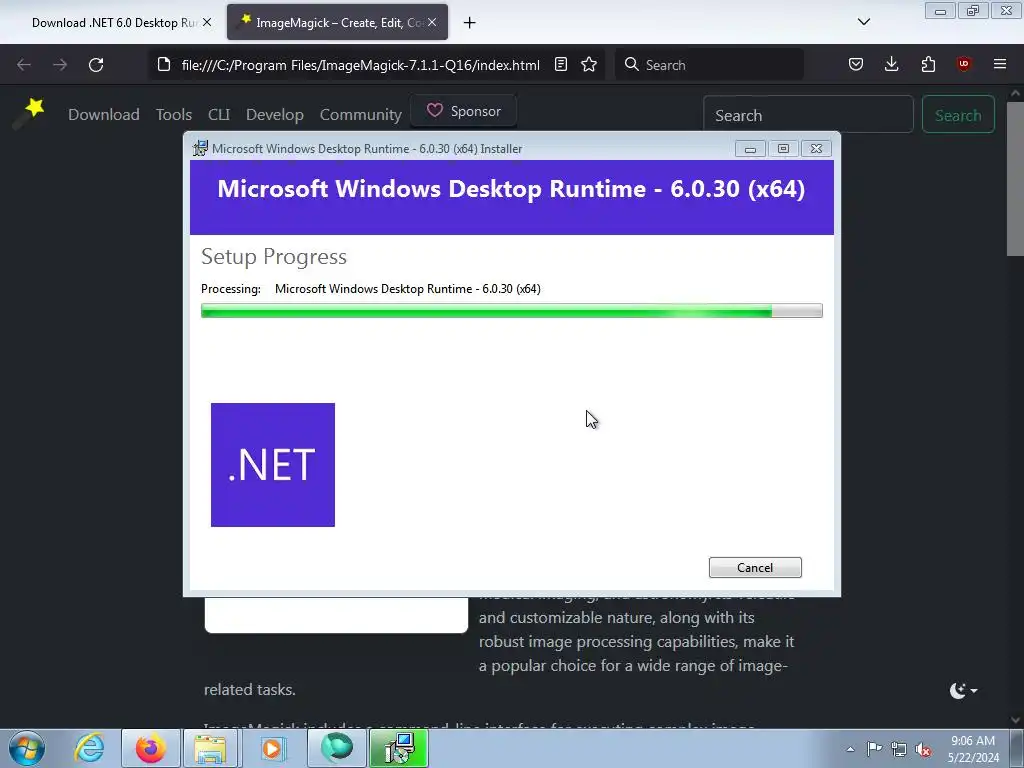Reload the current page
1024x768 pixels.
(96, 65)
